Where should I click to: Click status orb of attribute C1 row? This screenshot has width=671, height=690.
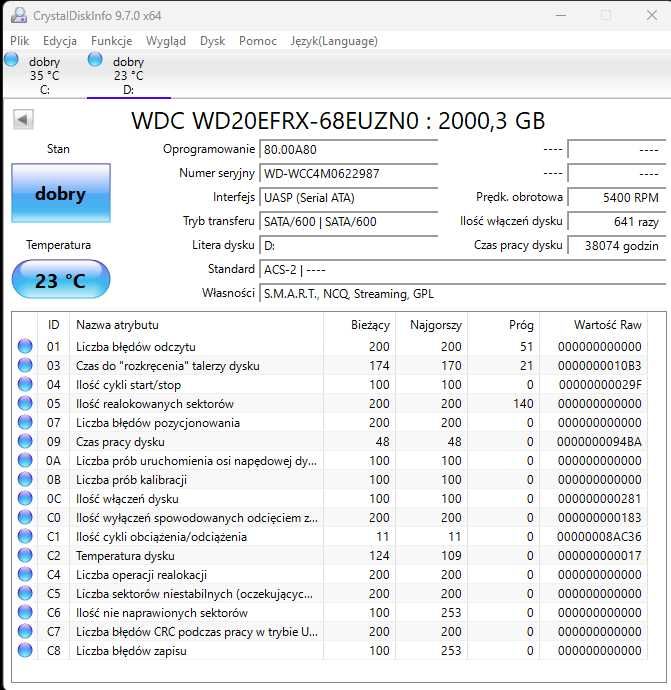pos(25,536)
